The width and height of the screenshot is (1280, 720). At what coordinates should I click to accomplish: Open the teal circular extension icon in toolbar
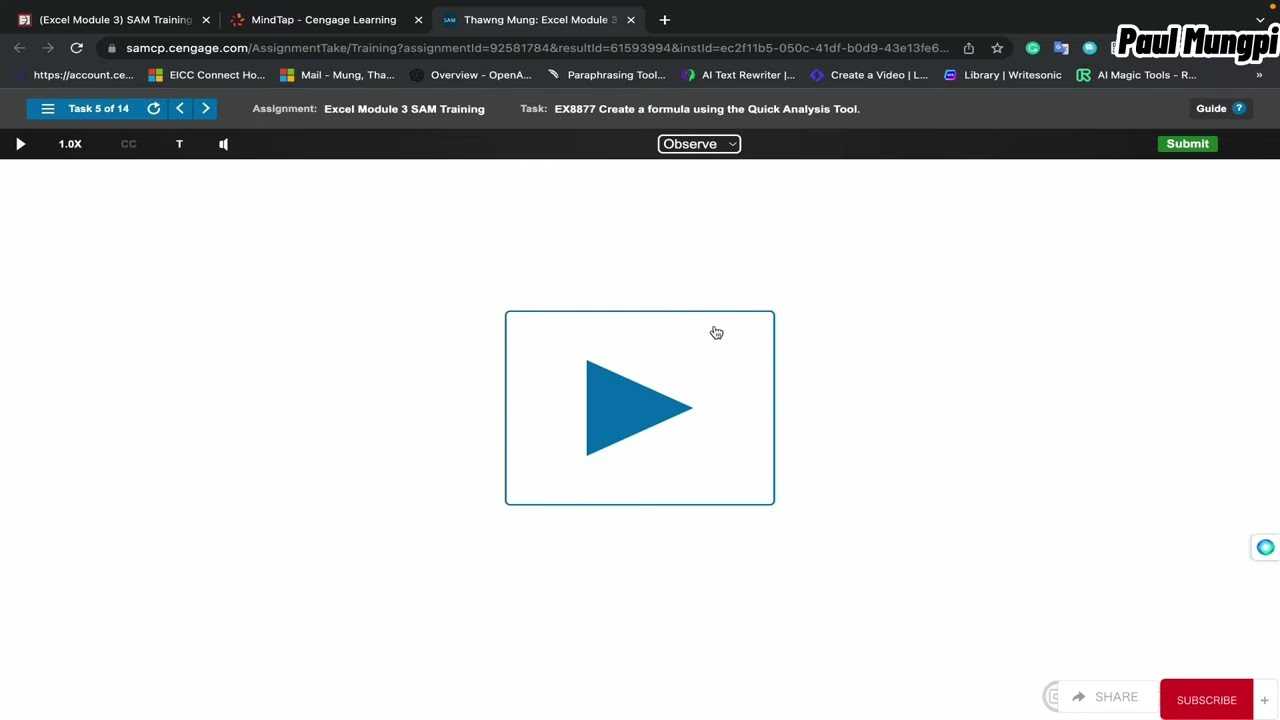pyautogui.click(x=1090, y=48)
